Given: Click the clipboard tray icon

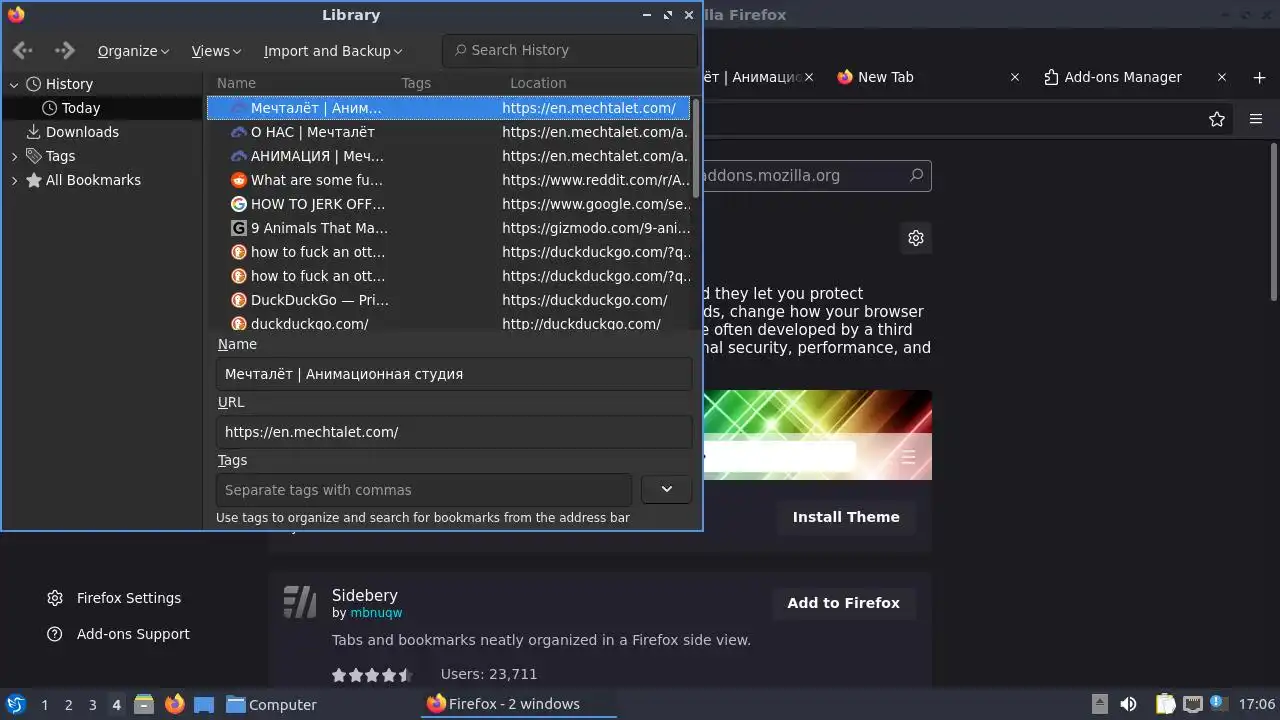Looking at the screenshot, I should [x=1165, y=704].
